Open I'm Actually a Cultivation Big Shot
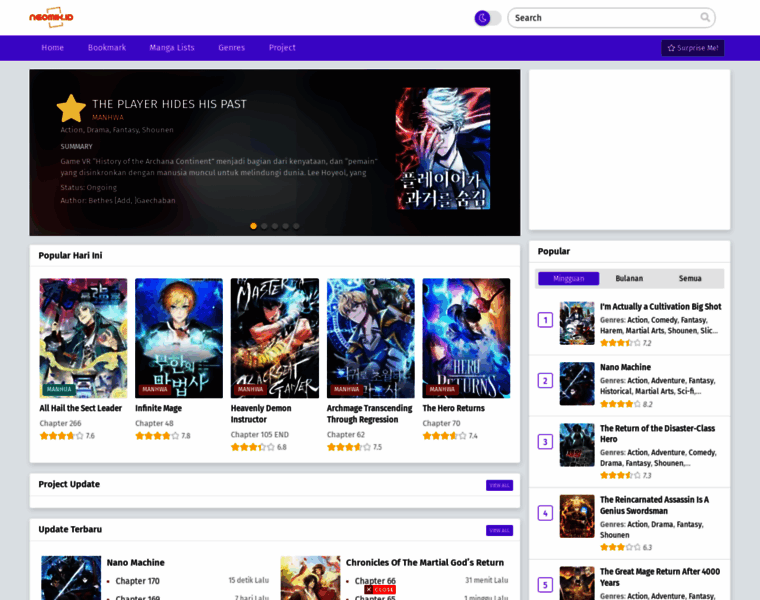Image resolution: width=760 pixels, height=600 pixels. click(660, 306)
